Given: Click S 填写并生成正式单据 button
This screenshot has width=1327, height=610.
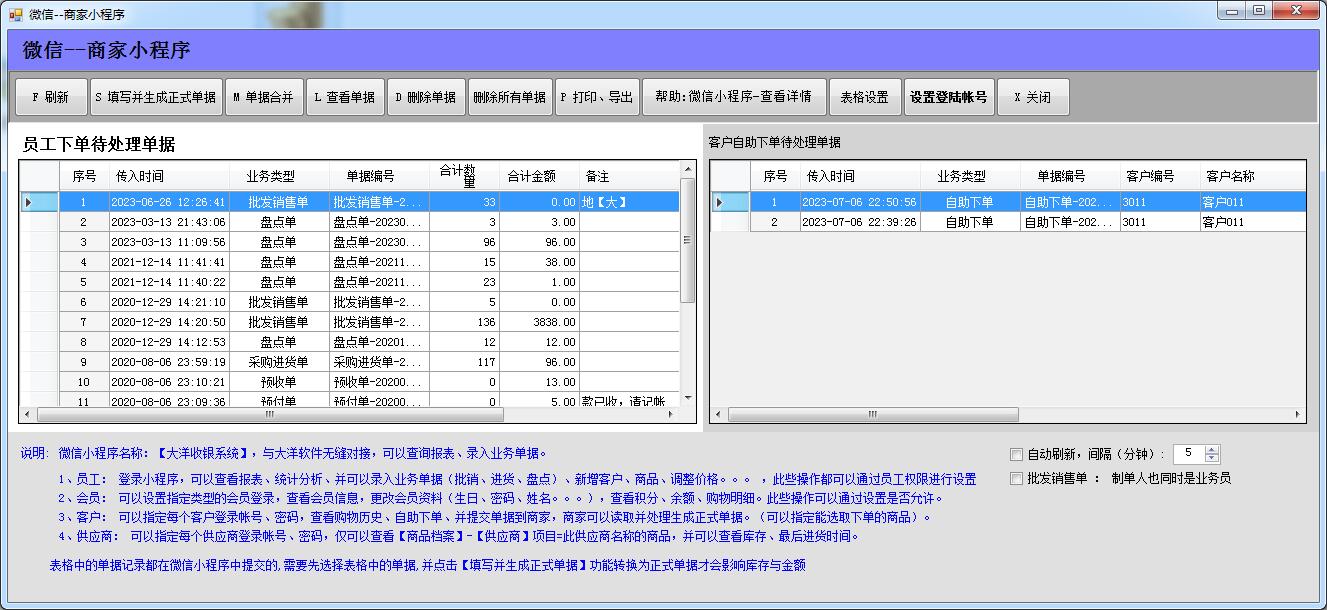Looking at the screenshot, I should [155, 97].
